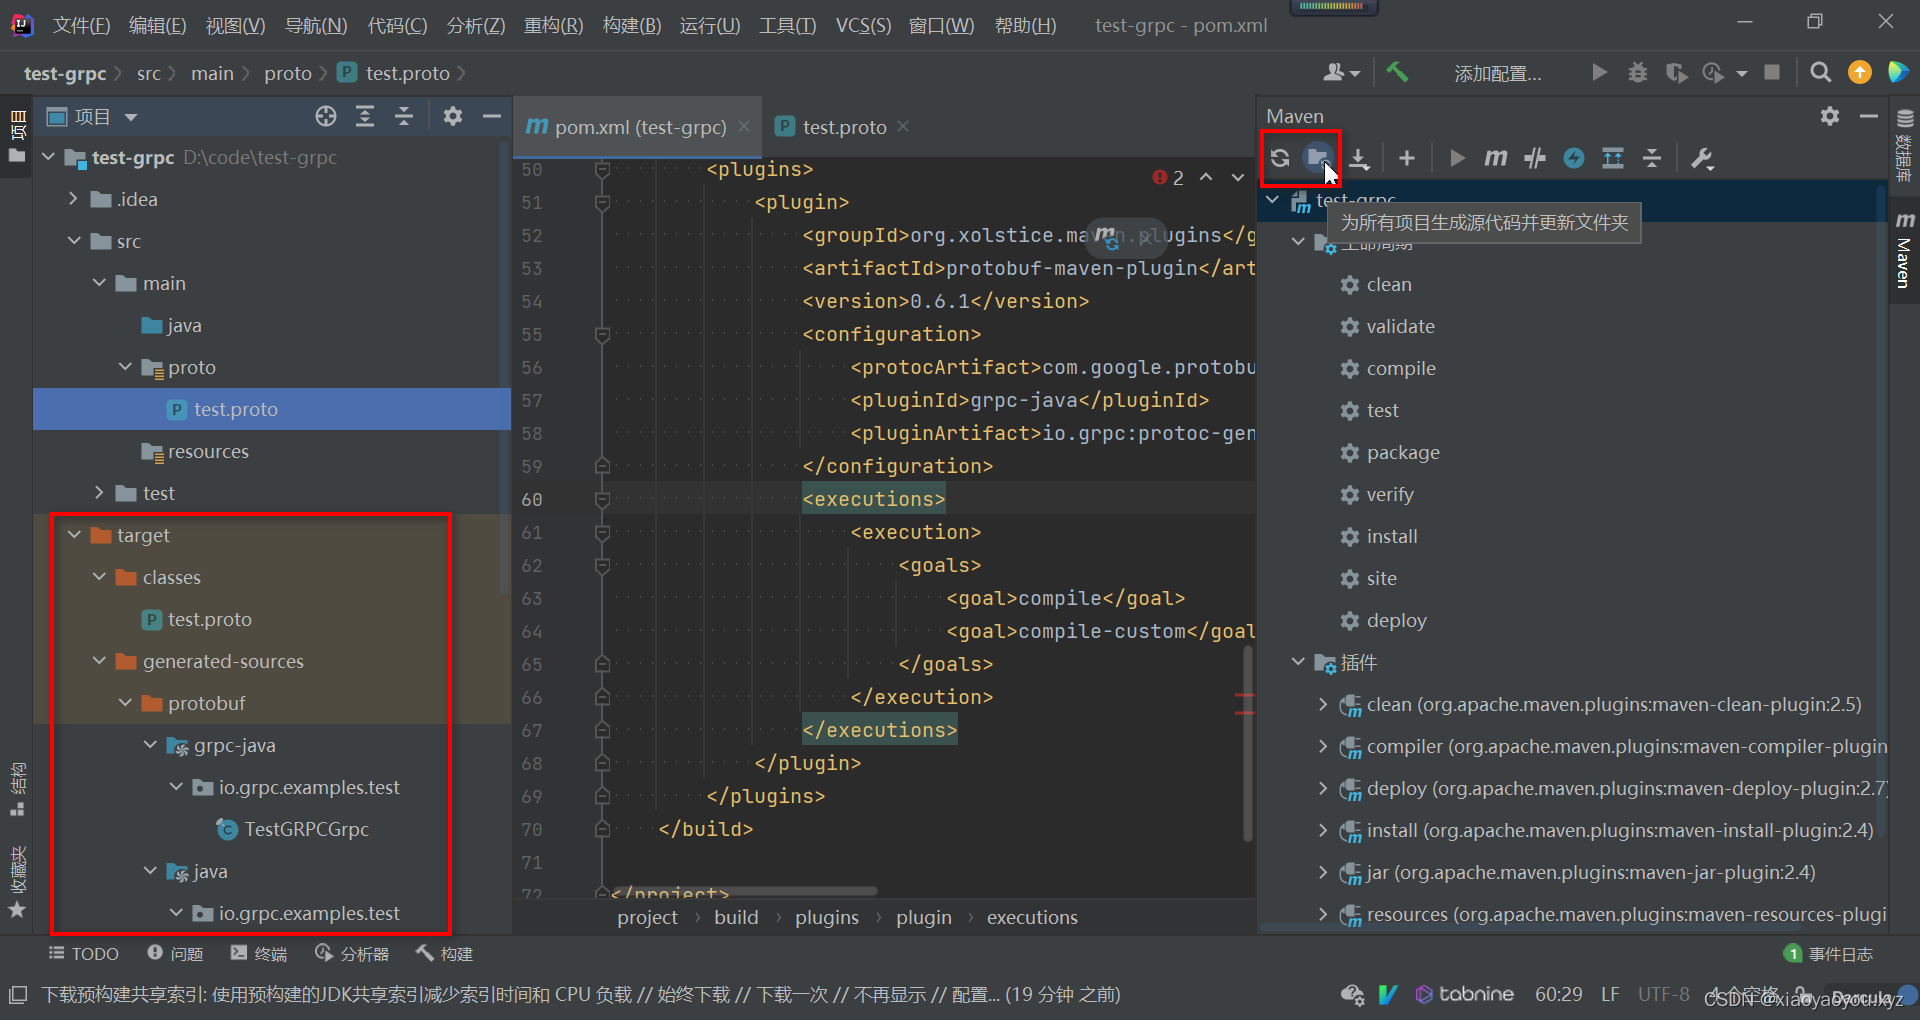Close the test.proto editor tab
The width and height of the screenshot is (1920, 1020).
903,126
